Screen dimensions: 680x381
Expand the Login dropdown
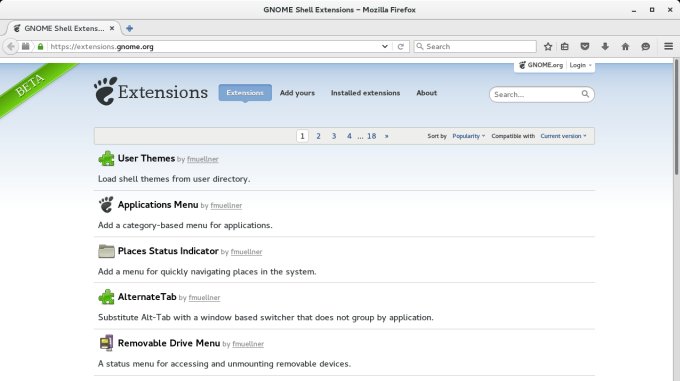click(580, 65)
